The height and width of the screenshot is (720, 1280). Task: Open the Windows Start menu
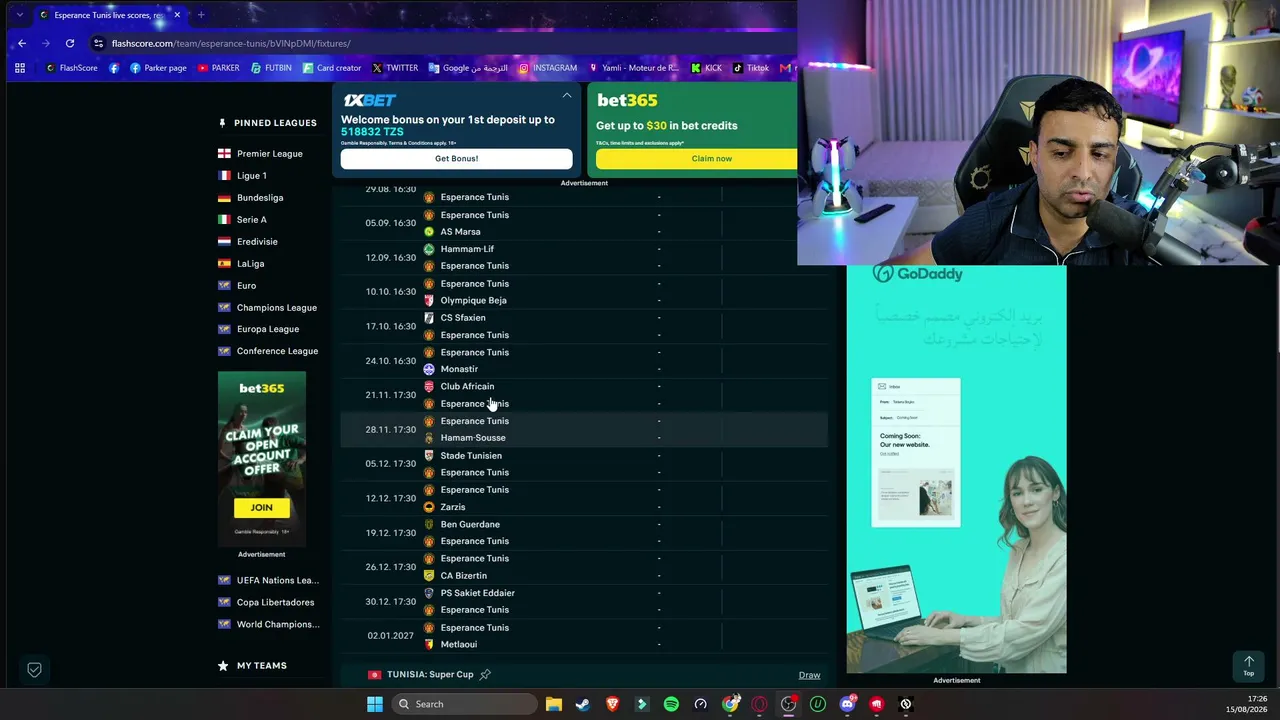[x=374, y=704]
